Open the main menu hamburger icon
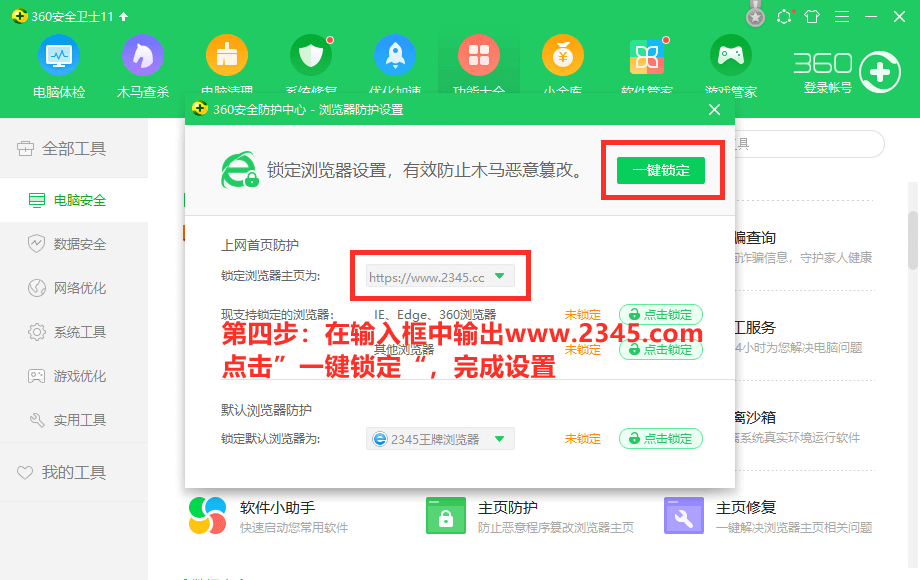 pos(842,16)
